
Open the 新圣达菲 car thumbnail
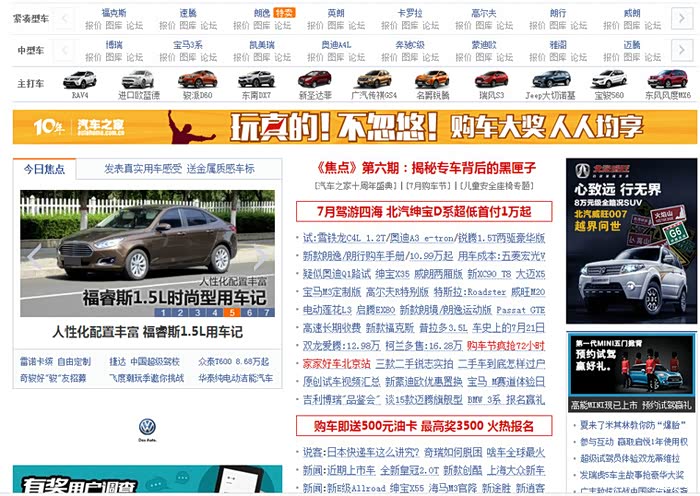pos(315,79)
